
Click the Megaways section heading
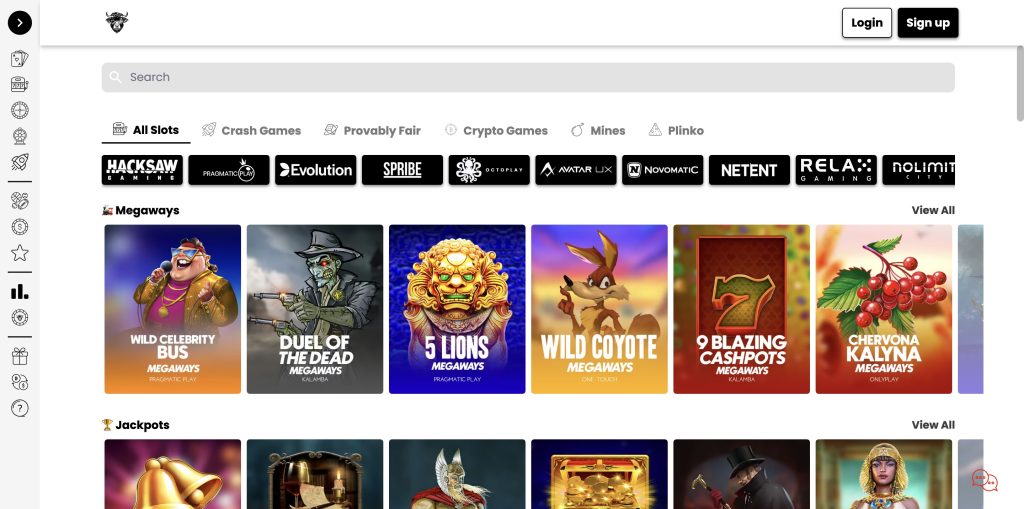[140, 210]
